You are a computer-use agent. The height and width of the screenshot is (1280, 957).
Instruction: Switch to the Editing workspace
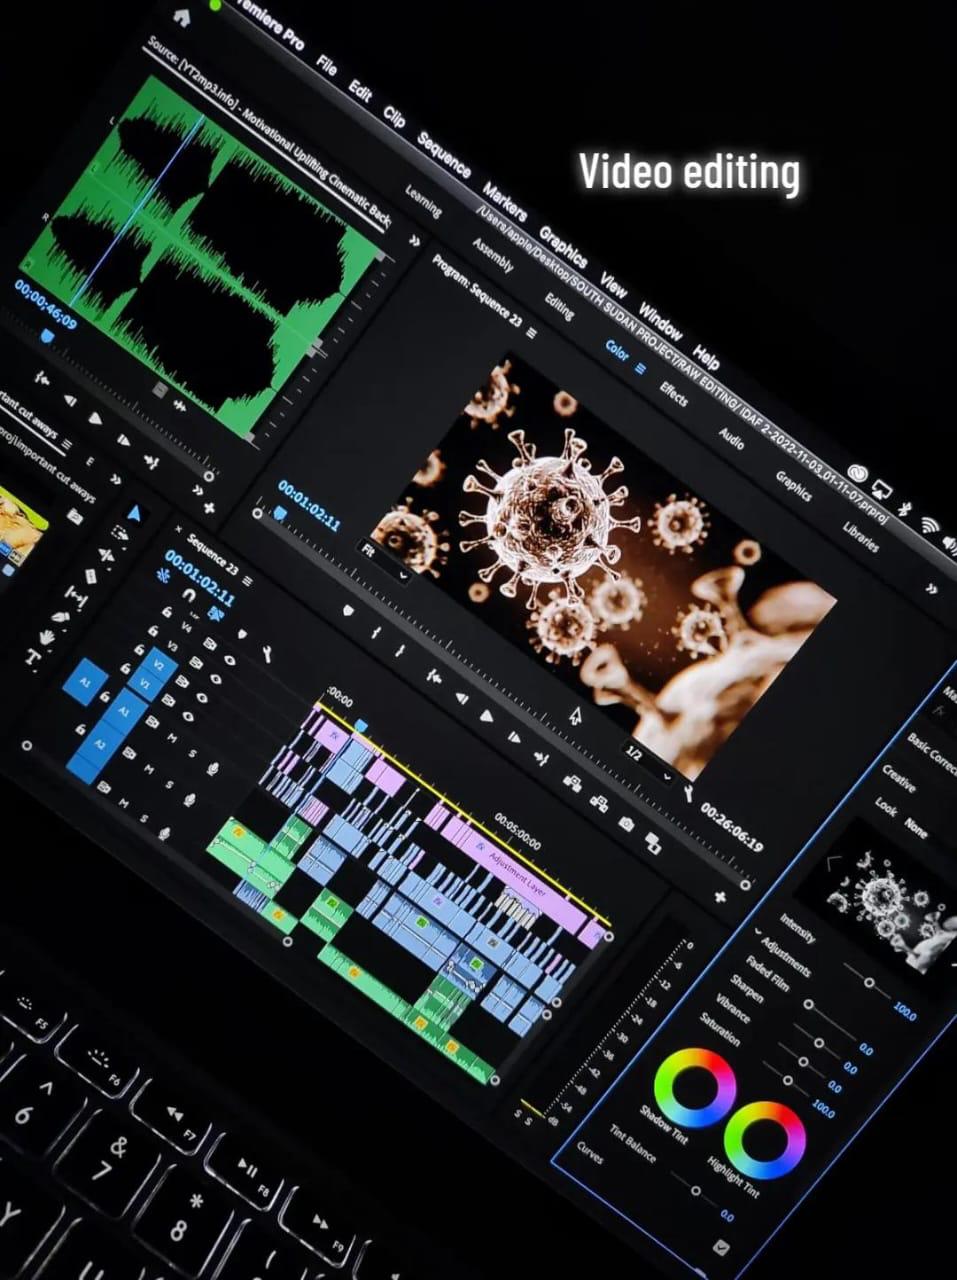[x=559, y=305]
